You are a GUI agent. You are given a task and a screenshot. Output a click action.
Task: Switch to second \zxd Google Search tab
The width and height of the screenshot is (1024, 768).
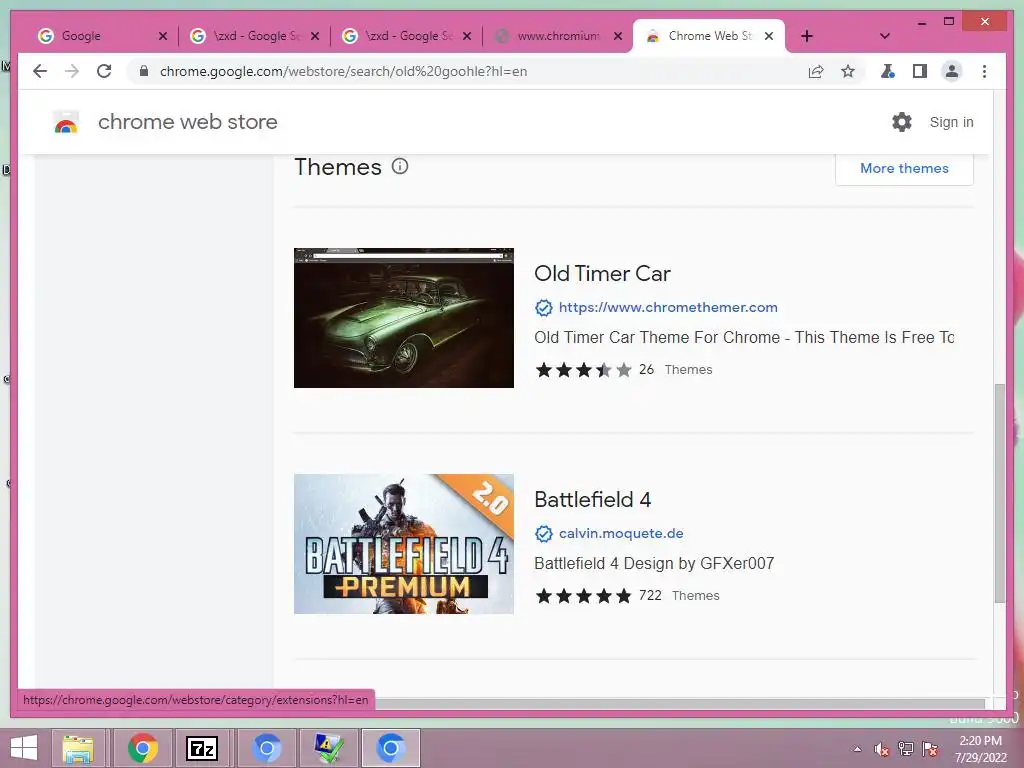406,36
